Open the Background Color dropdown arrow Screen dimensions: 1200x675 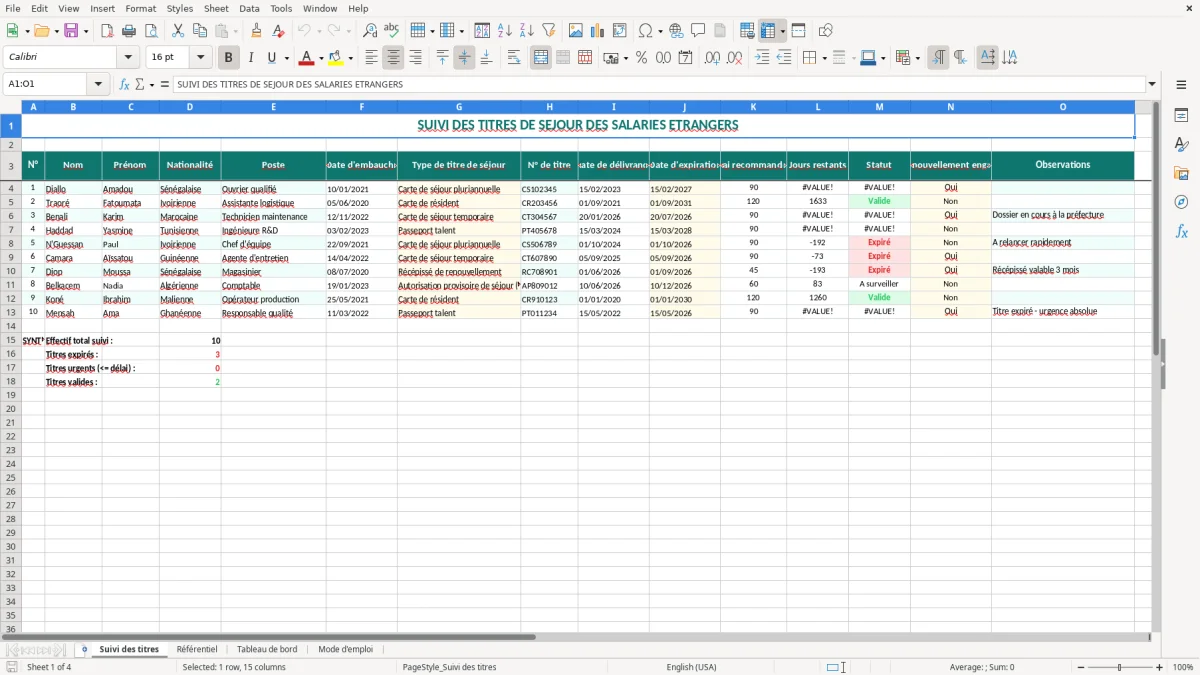click(x=350, y=58)
